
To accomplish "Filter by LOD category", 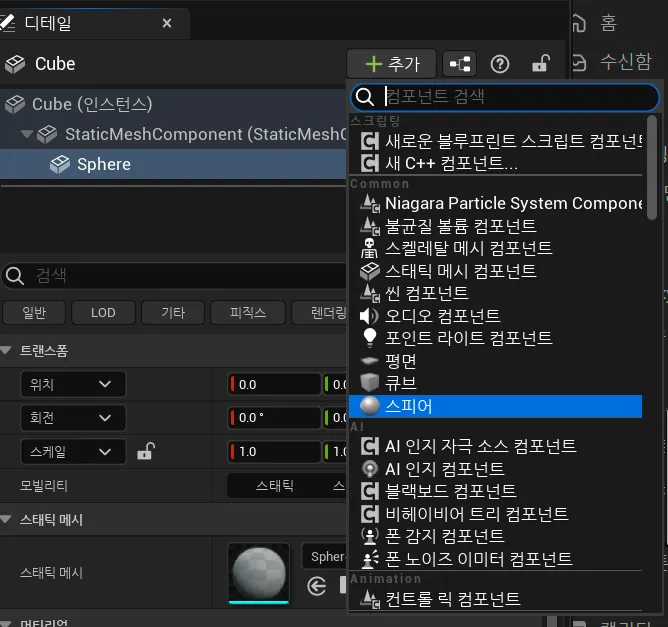I will coord(103,313).
